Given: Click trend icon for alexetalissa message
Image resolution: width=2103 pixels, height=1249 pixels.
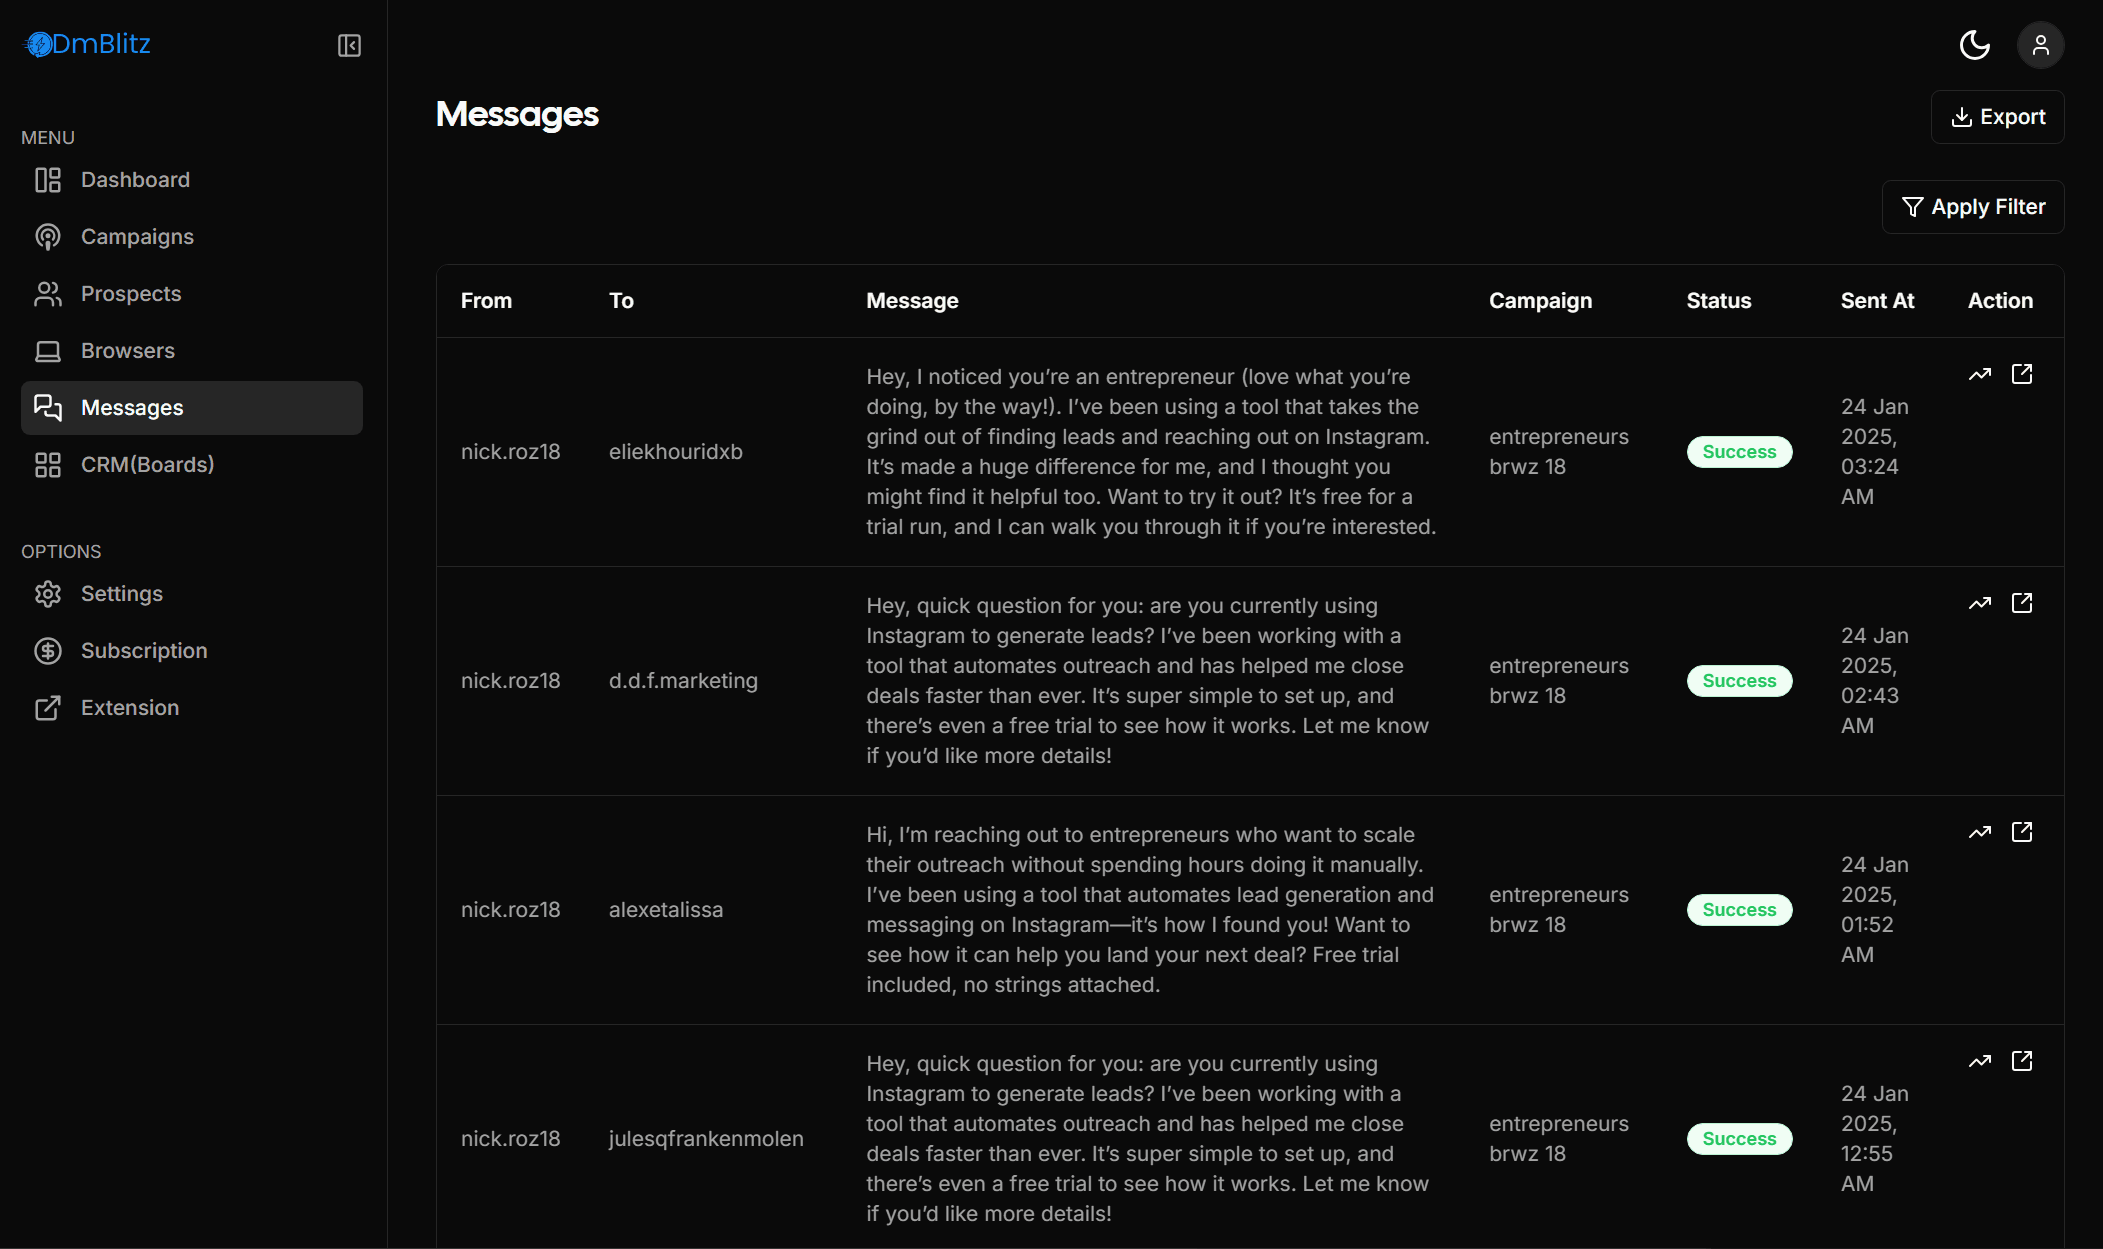Looking at the screenshot, I should point(1979,832).
